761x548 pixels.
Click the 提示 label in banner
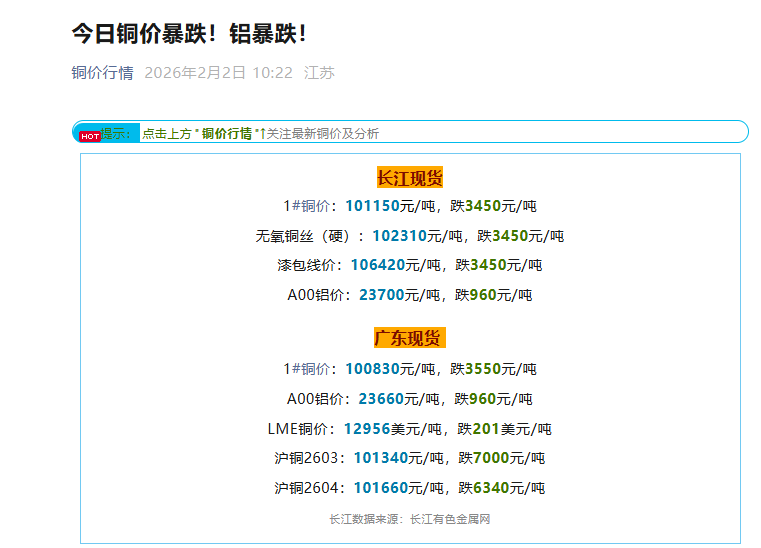(x=116, y=133)
